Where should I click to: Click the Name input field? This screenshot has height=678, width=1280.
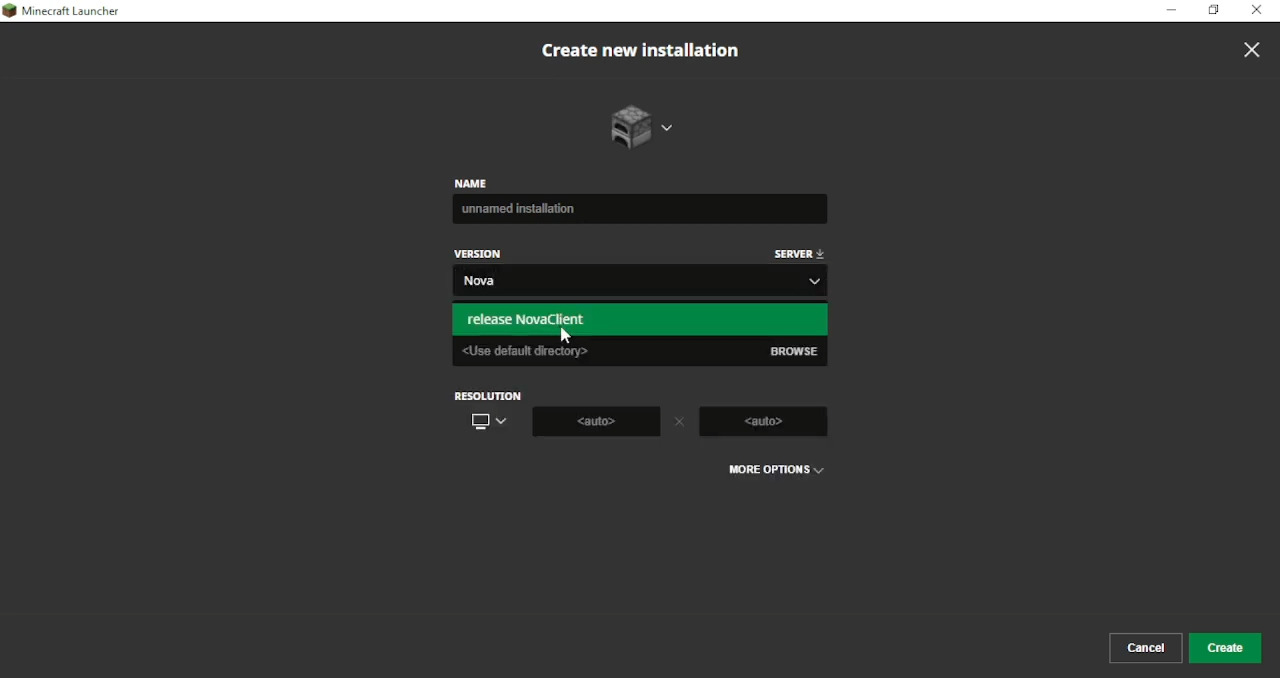coord(640,210)
